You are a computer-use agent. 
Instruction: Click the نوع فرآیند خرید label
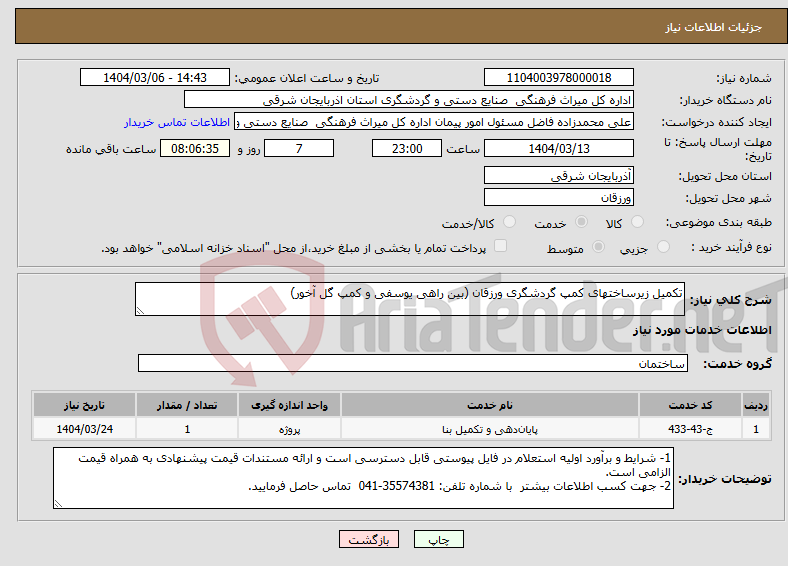click(731, 247)
